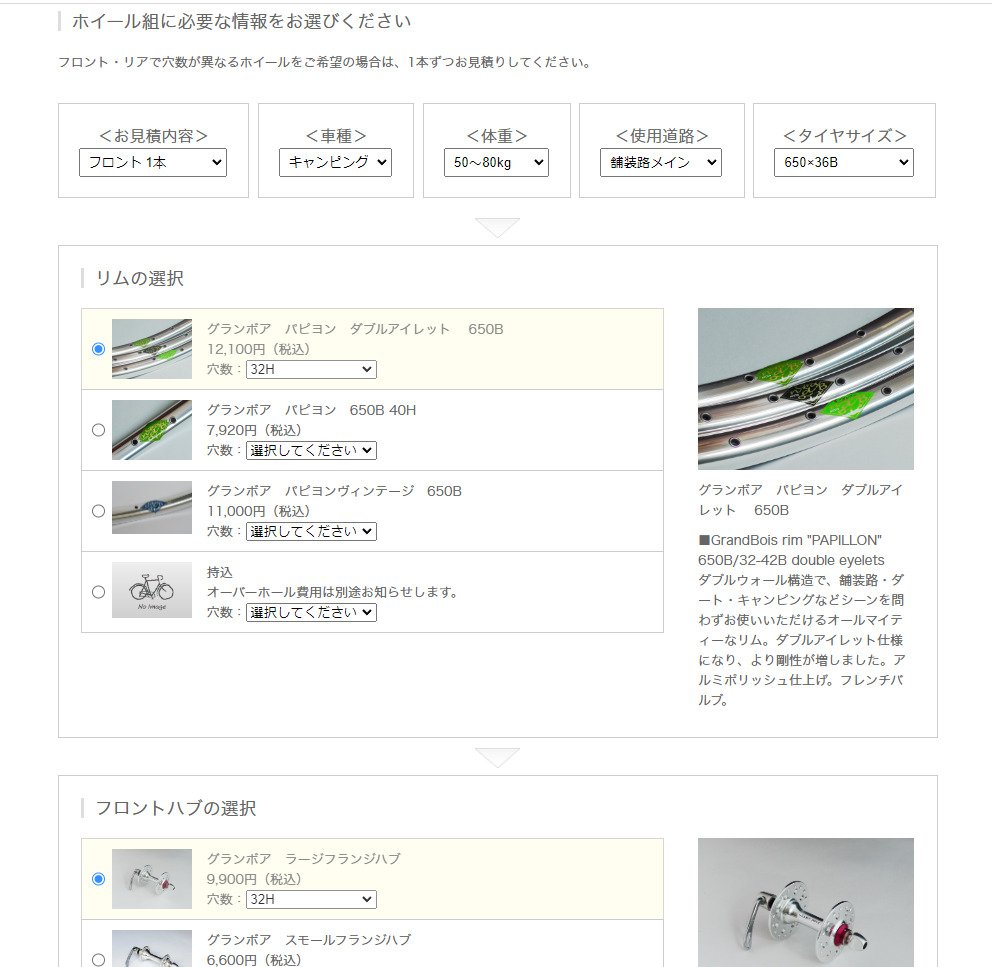
Task: Open 穴数 dropdown for パピヨンヴィンテージ rim
Action: (x=311, y=532)
